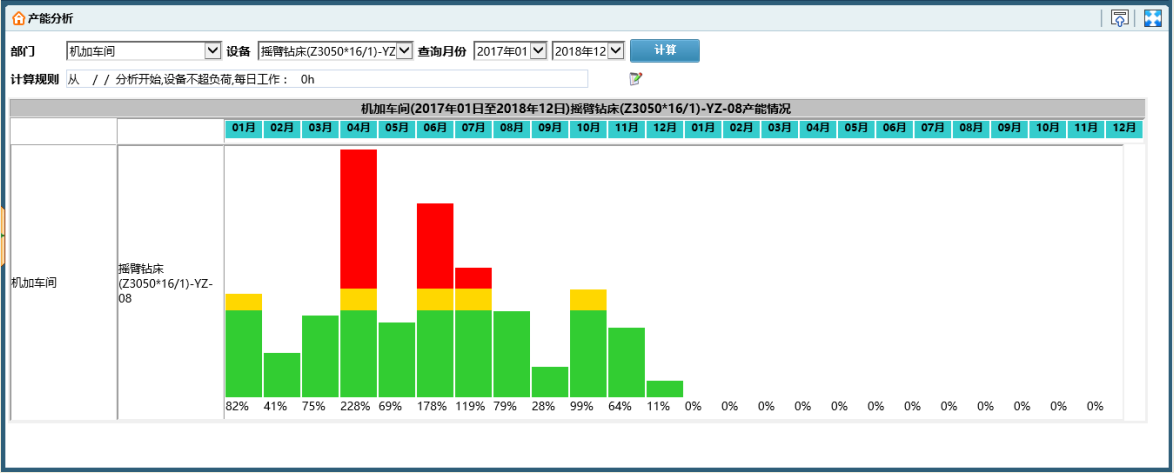1174x473 pixels.
Task: Click the home icon beside 产能分析
Action: [18, 19]
